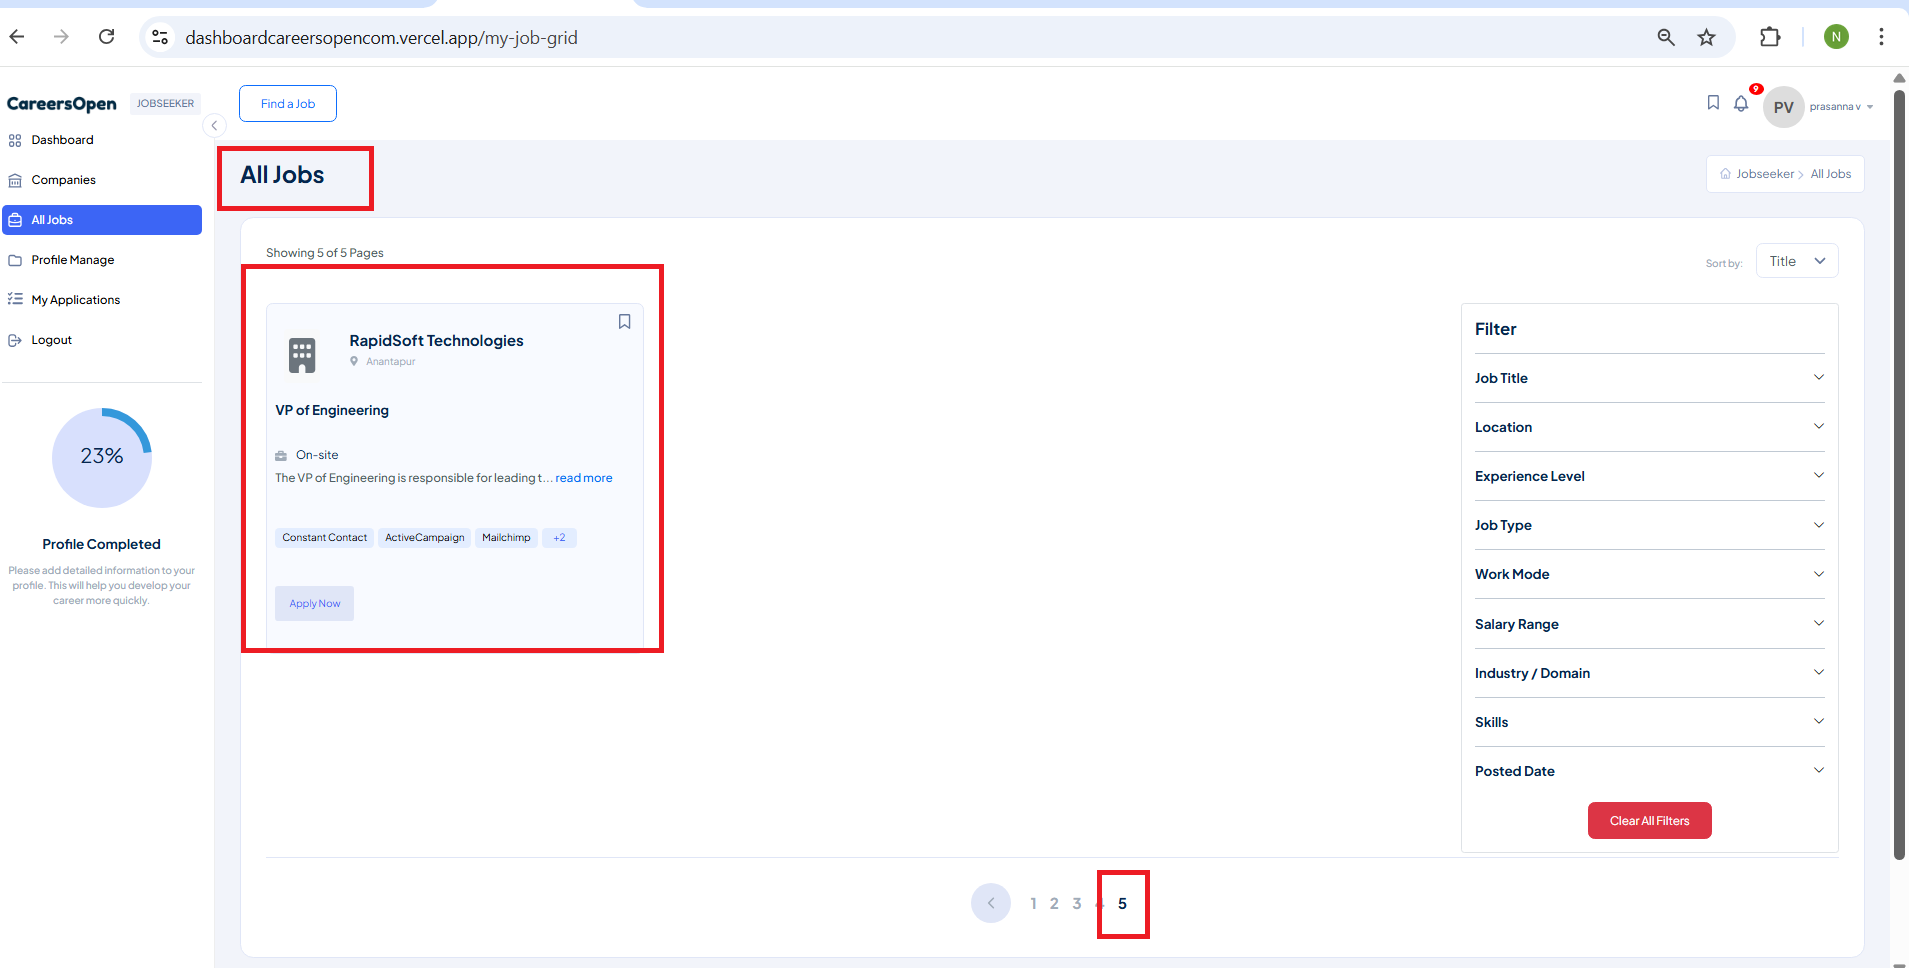Click the Apply Now button

pyautogui.click(x=314, y=603)
